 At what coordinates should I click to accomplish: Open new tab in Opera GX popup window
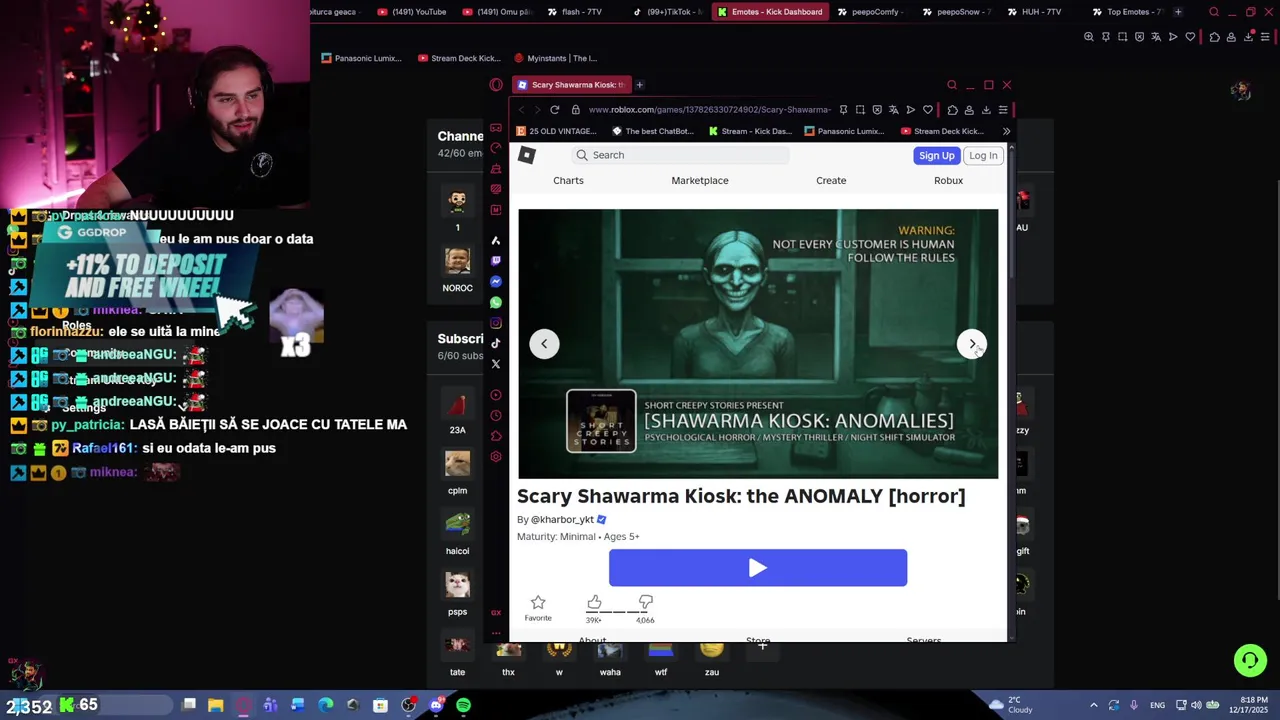pyautogui.click(x=640, y=85)
